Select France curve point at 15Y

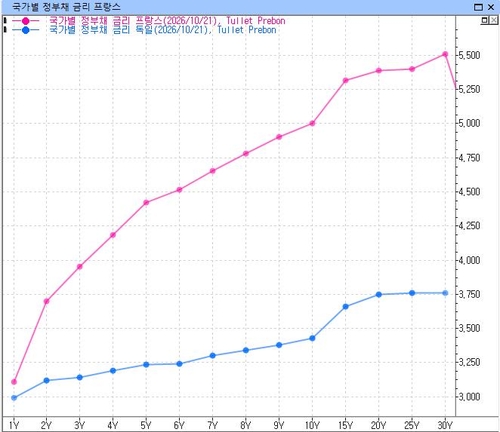(x=346, y=80)
